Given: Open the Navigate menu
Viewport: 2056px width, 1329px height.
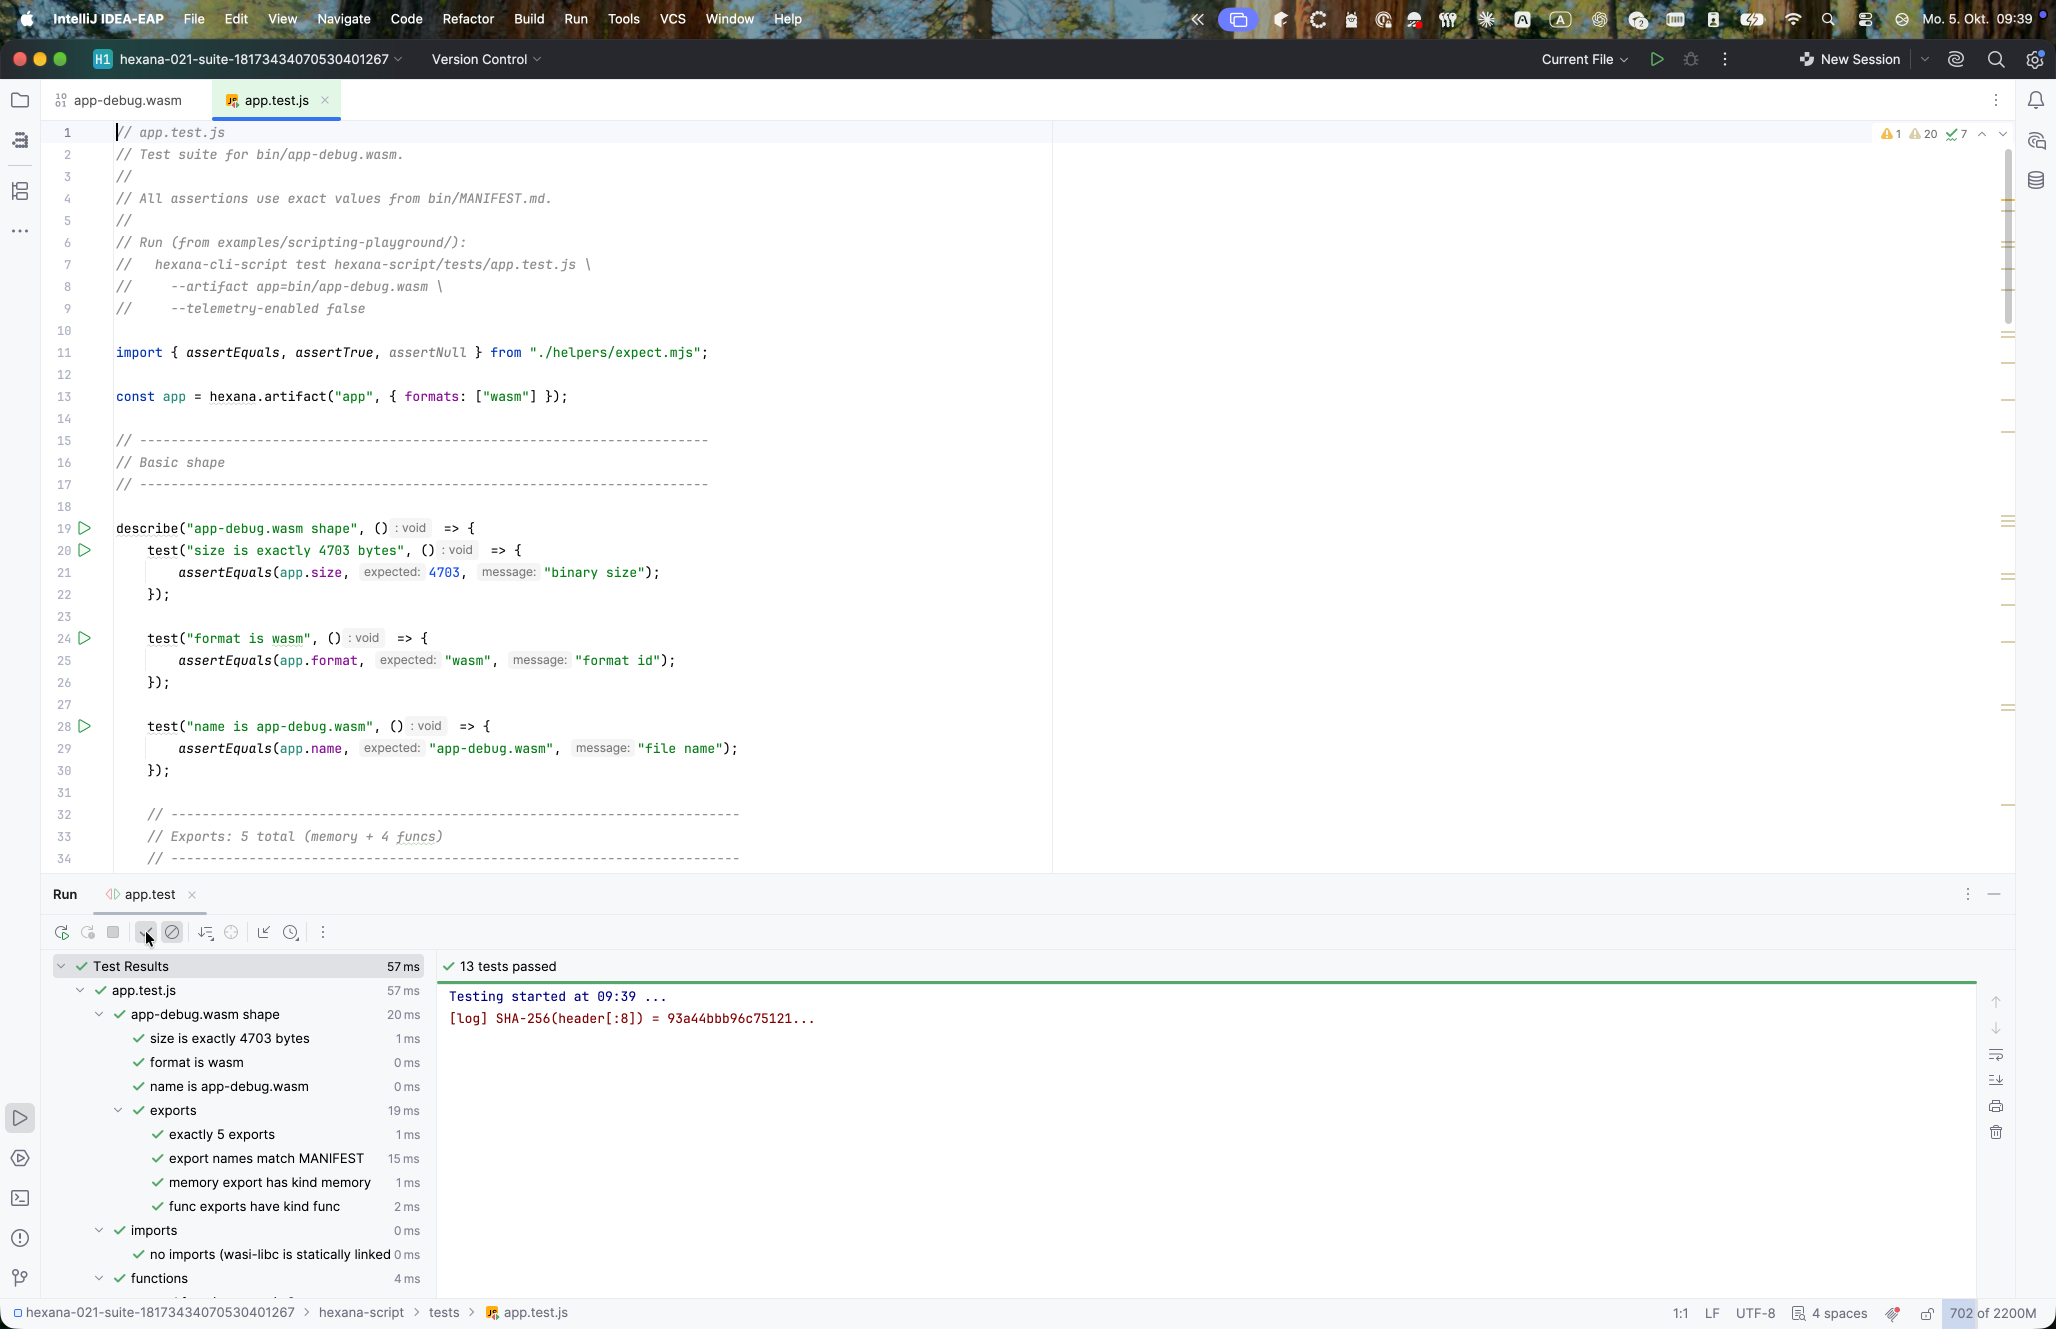Looking at the screenshot, I should point(344,19).
